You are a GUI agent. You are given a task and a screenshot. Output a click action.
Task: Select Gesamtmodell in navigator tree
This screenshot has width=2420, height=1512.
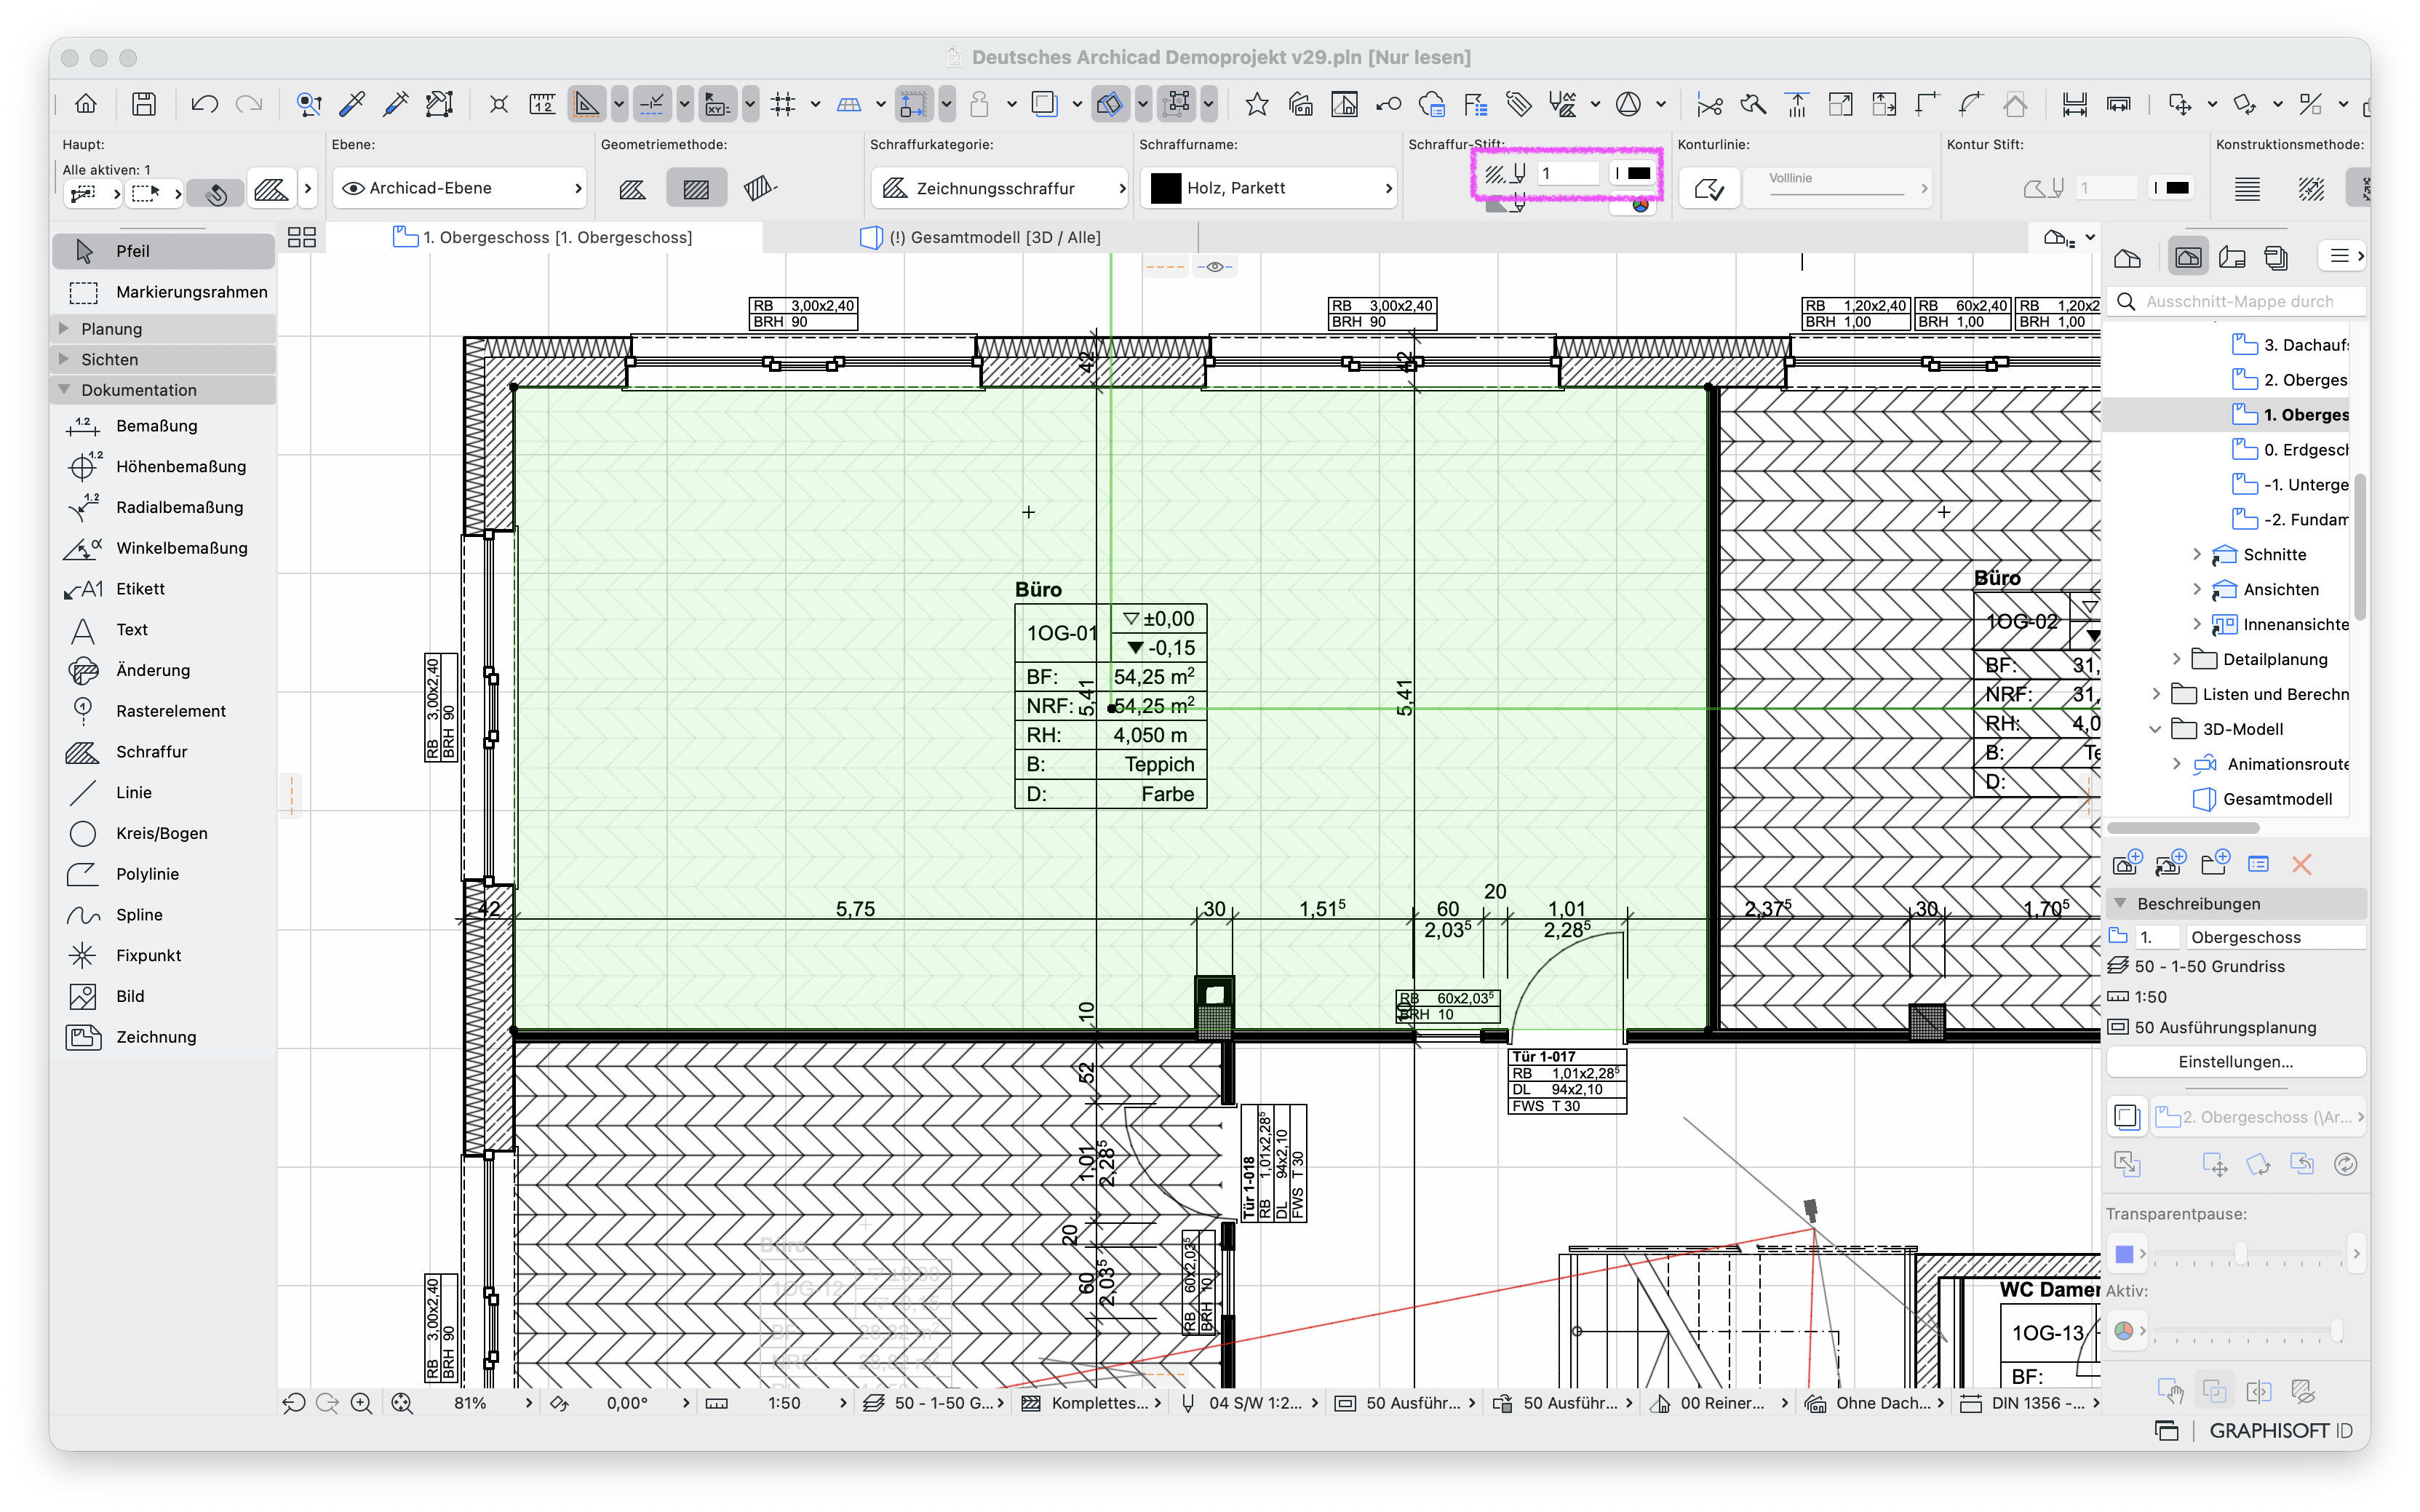pos(2264,799)
